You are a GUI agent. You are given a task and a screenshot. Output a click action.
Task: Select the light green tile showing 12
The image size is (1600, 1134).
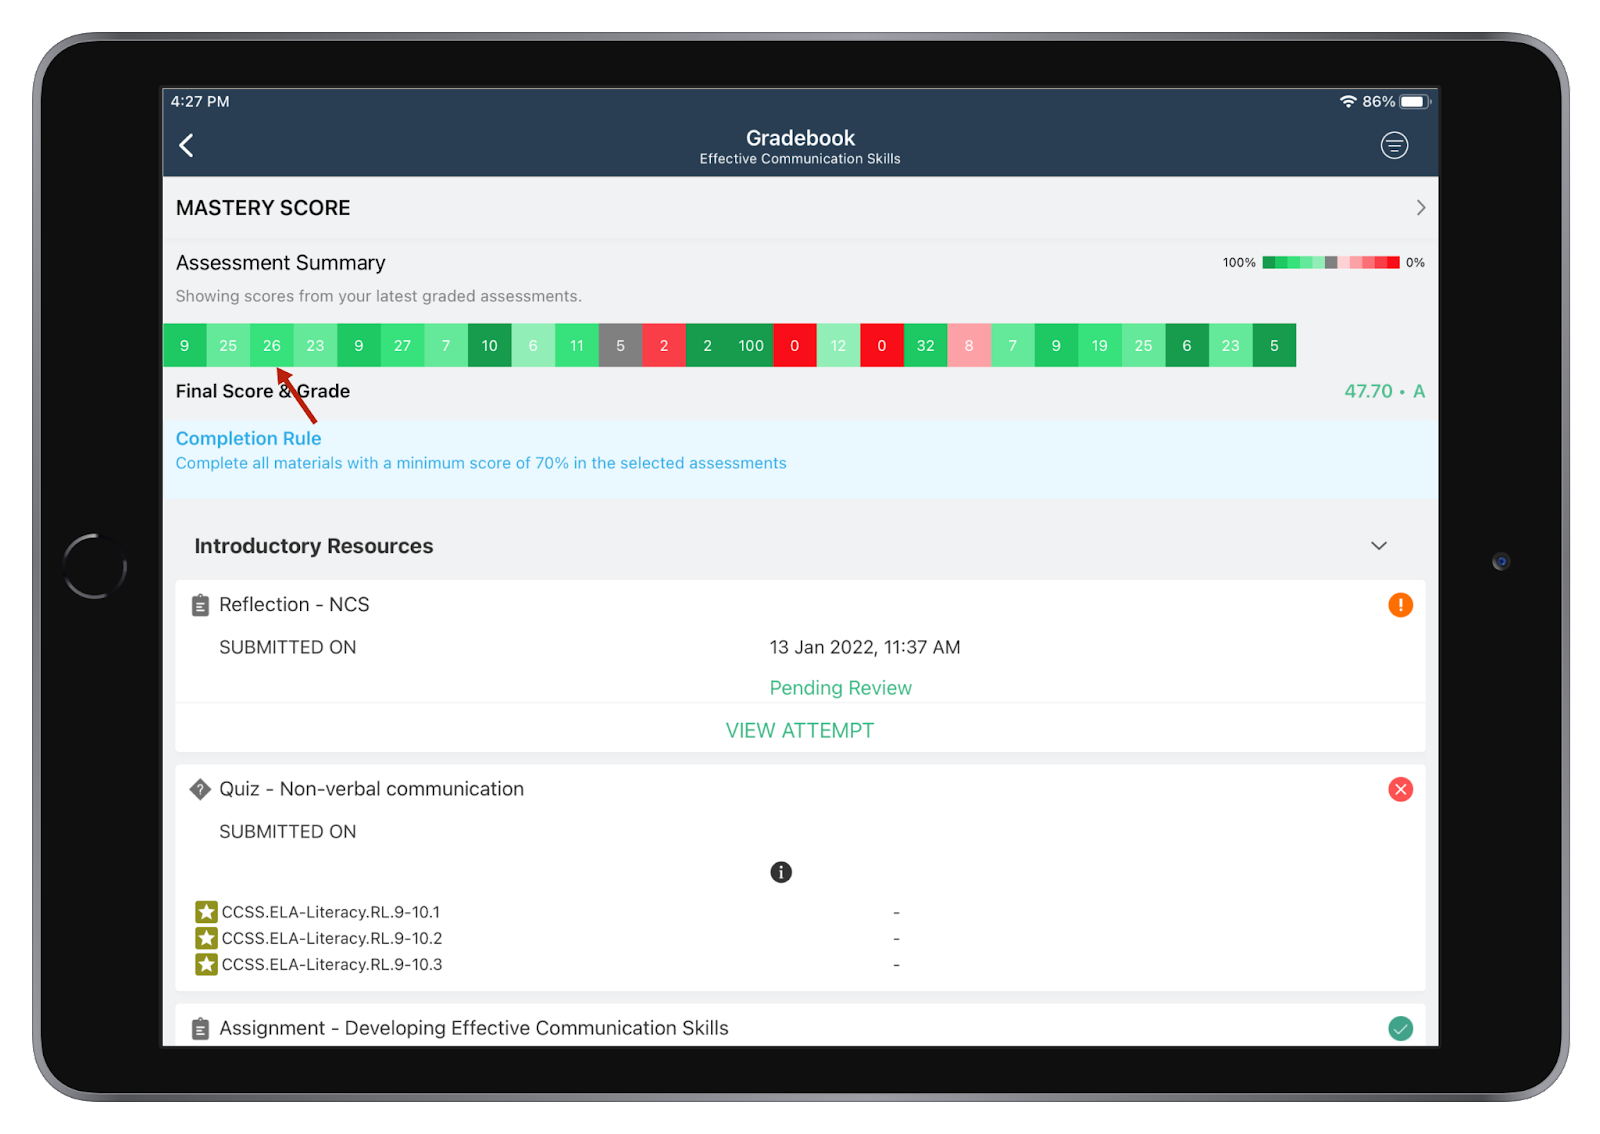coord(838,346)
